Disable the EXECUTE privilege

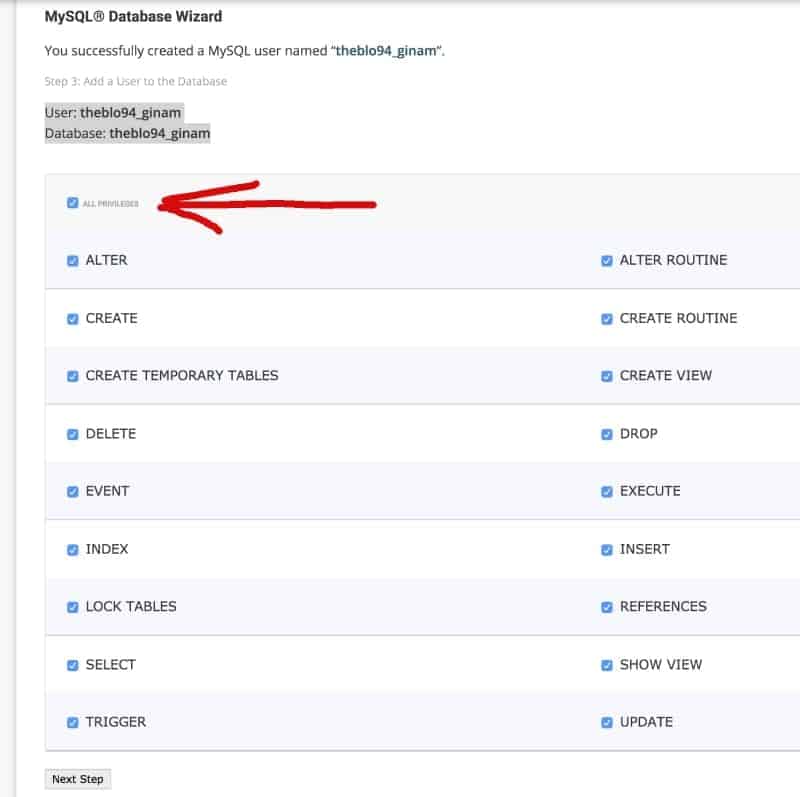tap(607, 492)
